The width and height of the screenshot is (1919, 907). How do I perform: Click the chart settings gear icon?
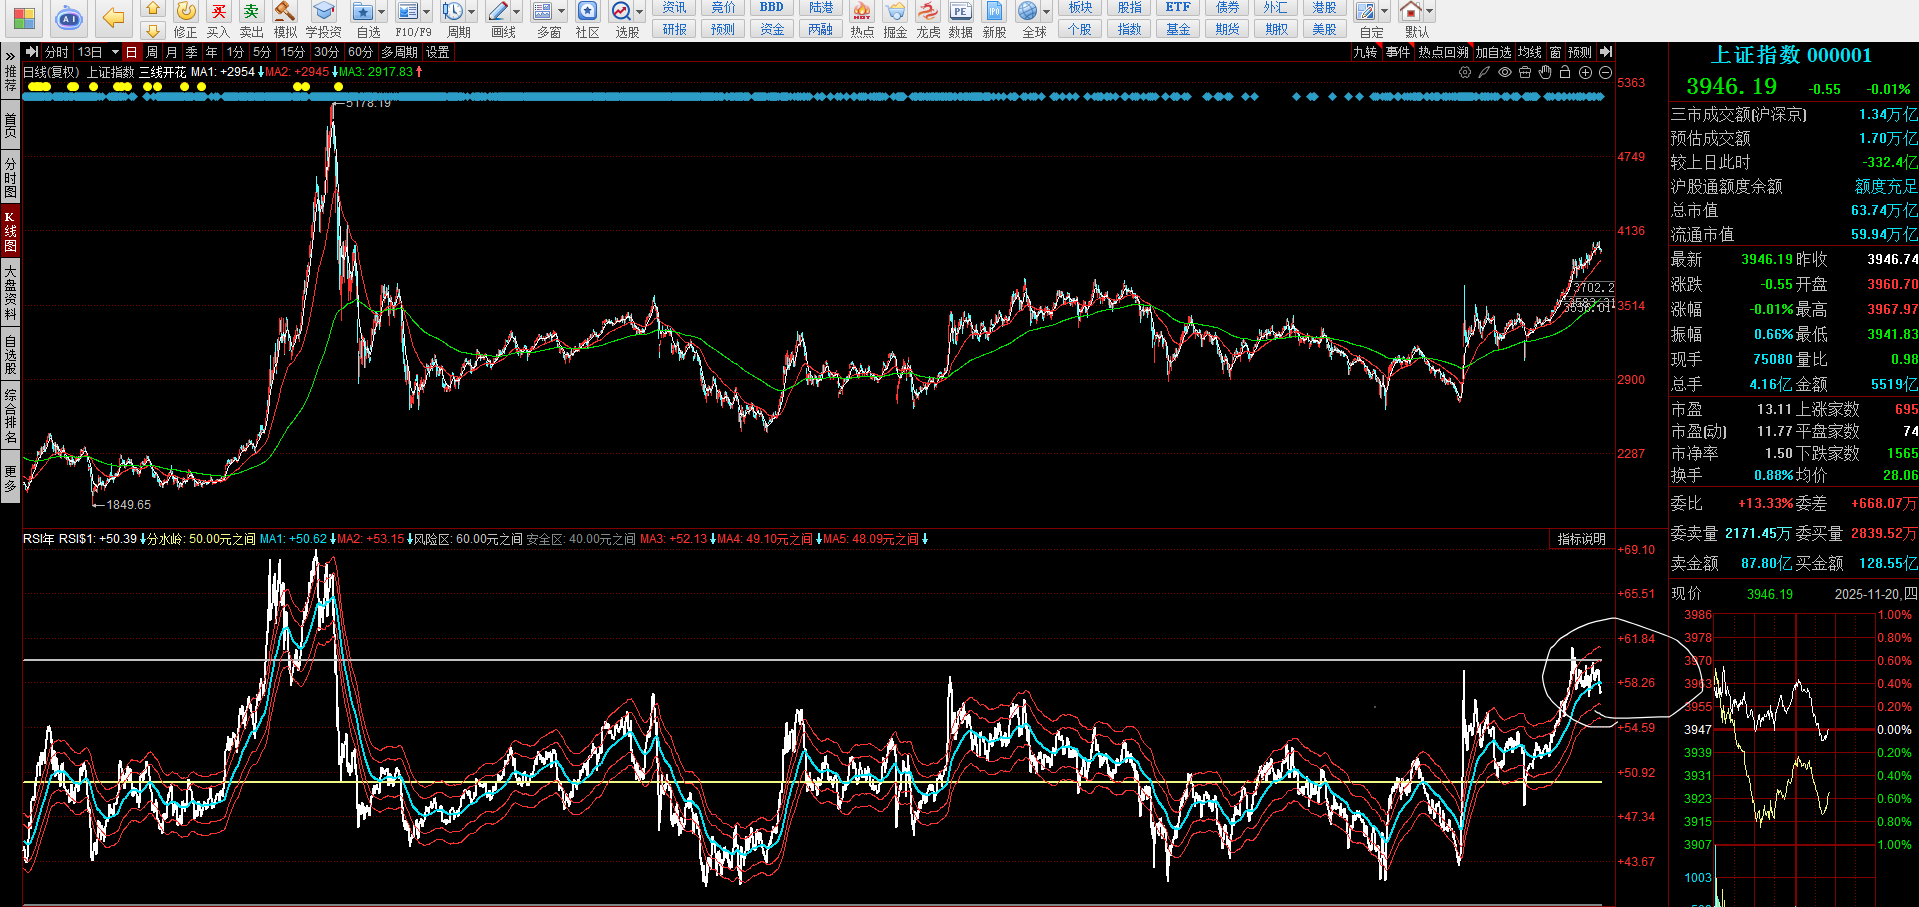pos(1465,72)
